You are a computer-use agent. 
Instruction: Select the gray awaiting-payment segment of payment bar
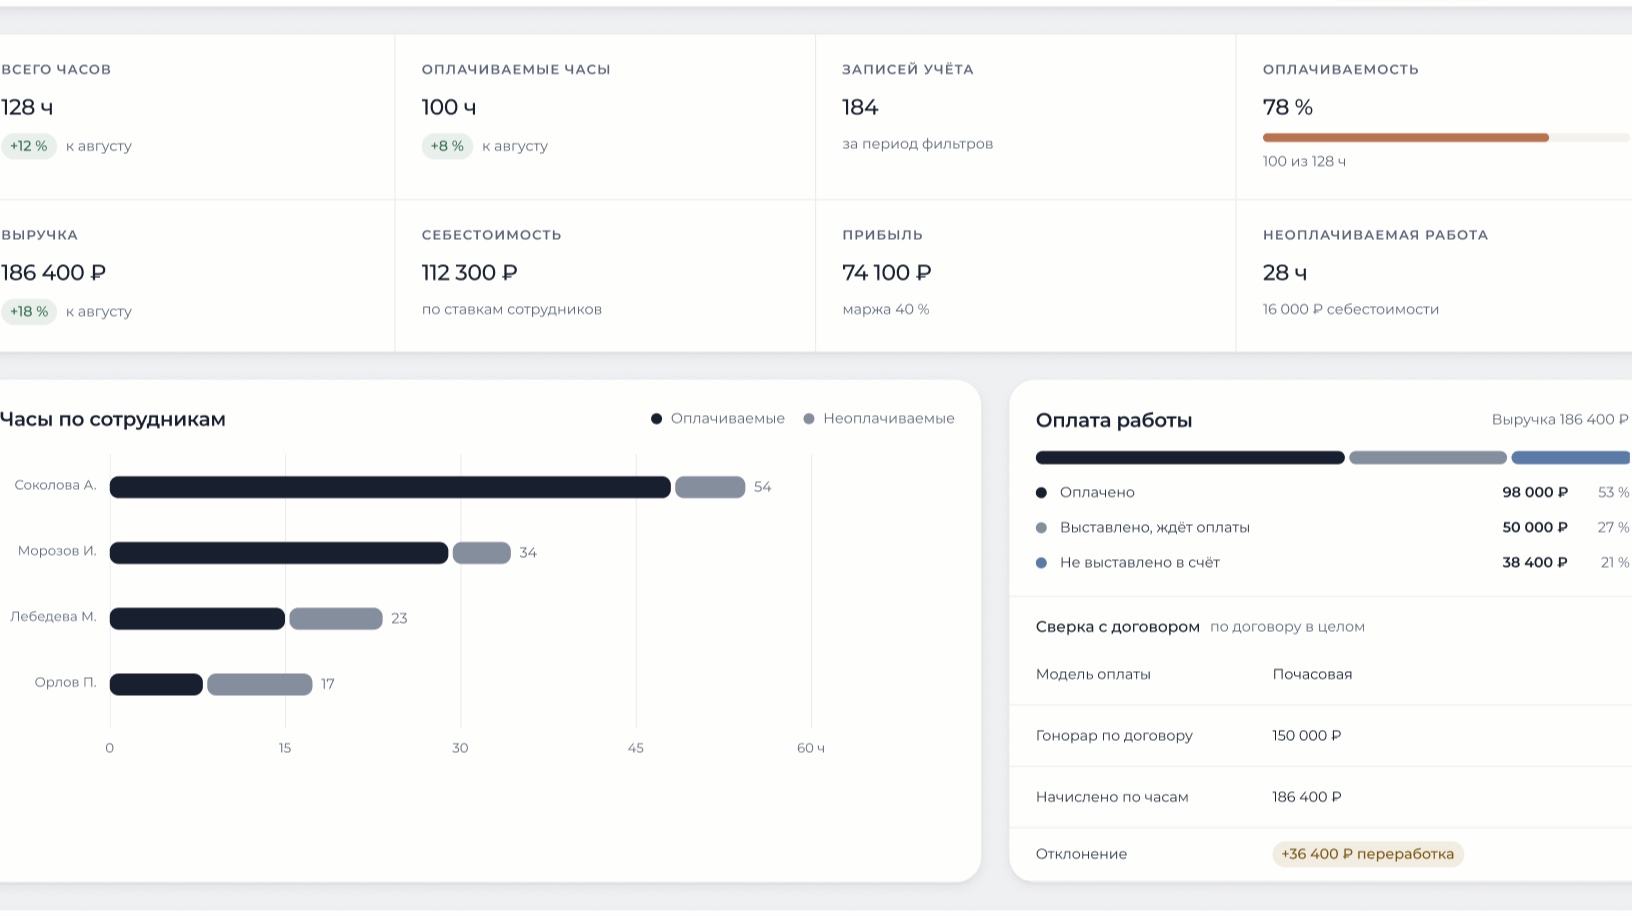pyautogui.click(x=1428, y=458)
